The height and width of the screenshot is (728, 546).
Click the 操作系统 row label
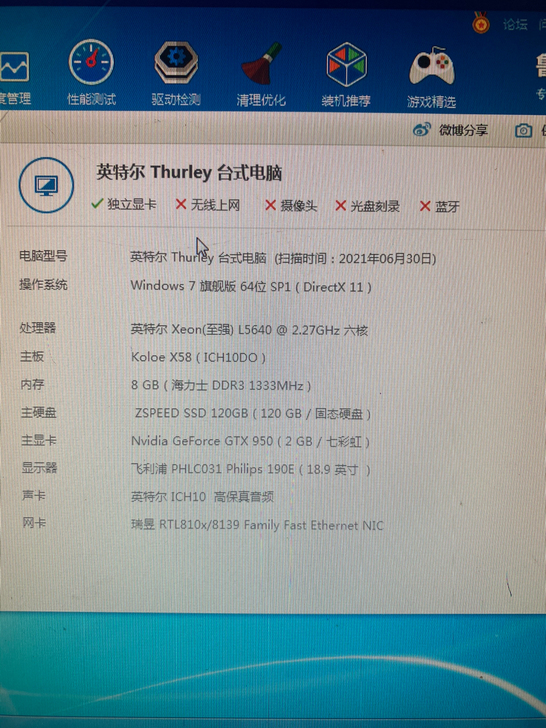[43, 284]
